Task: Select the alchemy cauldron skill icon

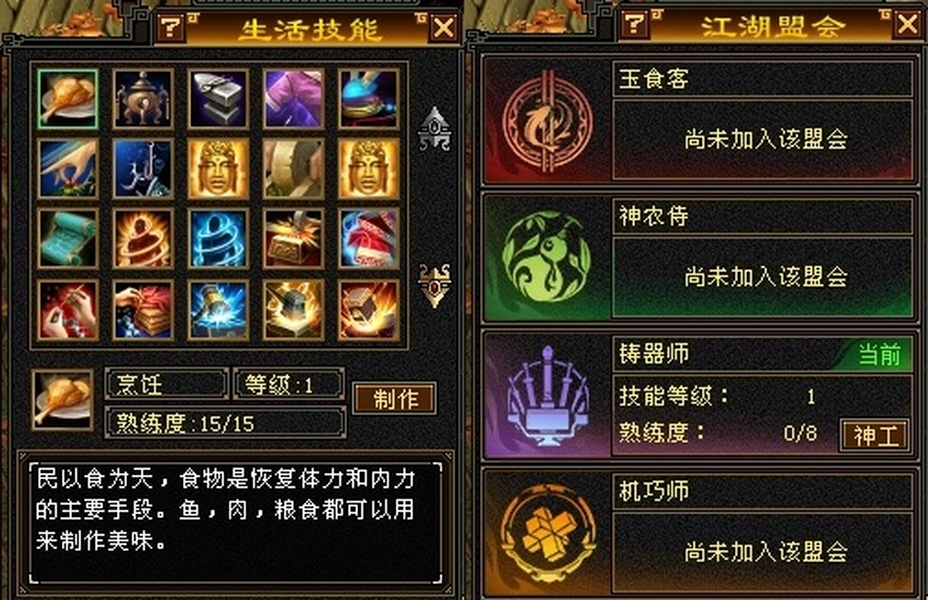Action: [143, 99]
